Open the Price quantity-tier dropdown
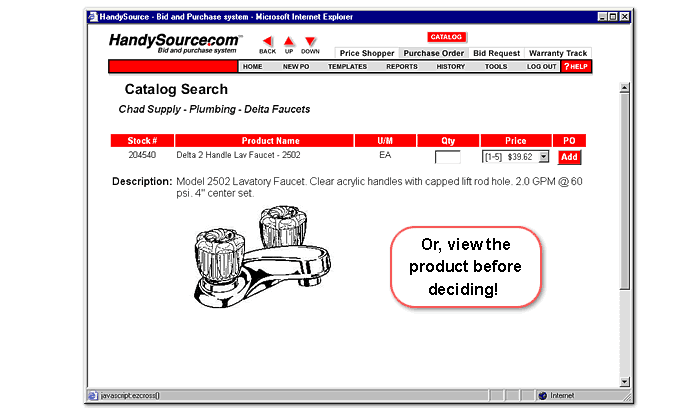The width and height of the screenshot is (686, 410). click(516, 156)
